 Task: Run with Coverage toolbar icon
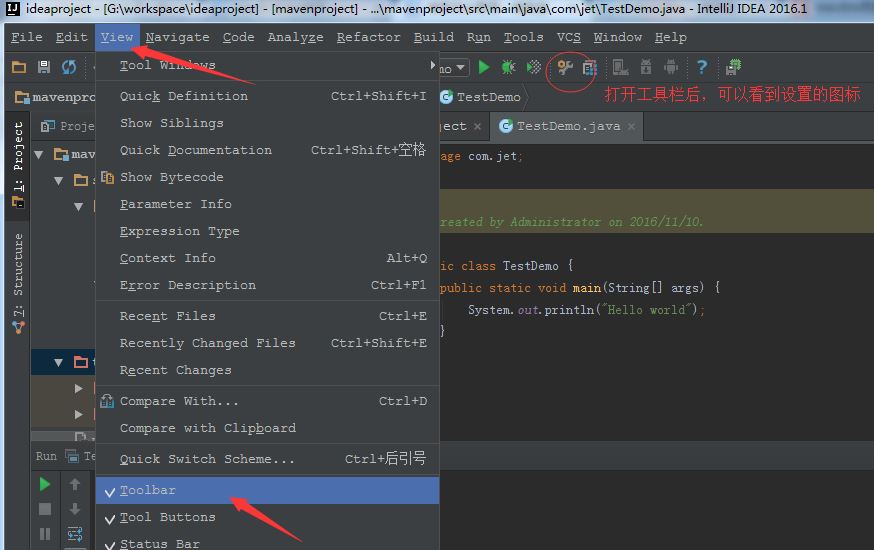pyautogui.click(x=534, y=67)
